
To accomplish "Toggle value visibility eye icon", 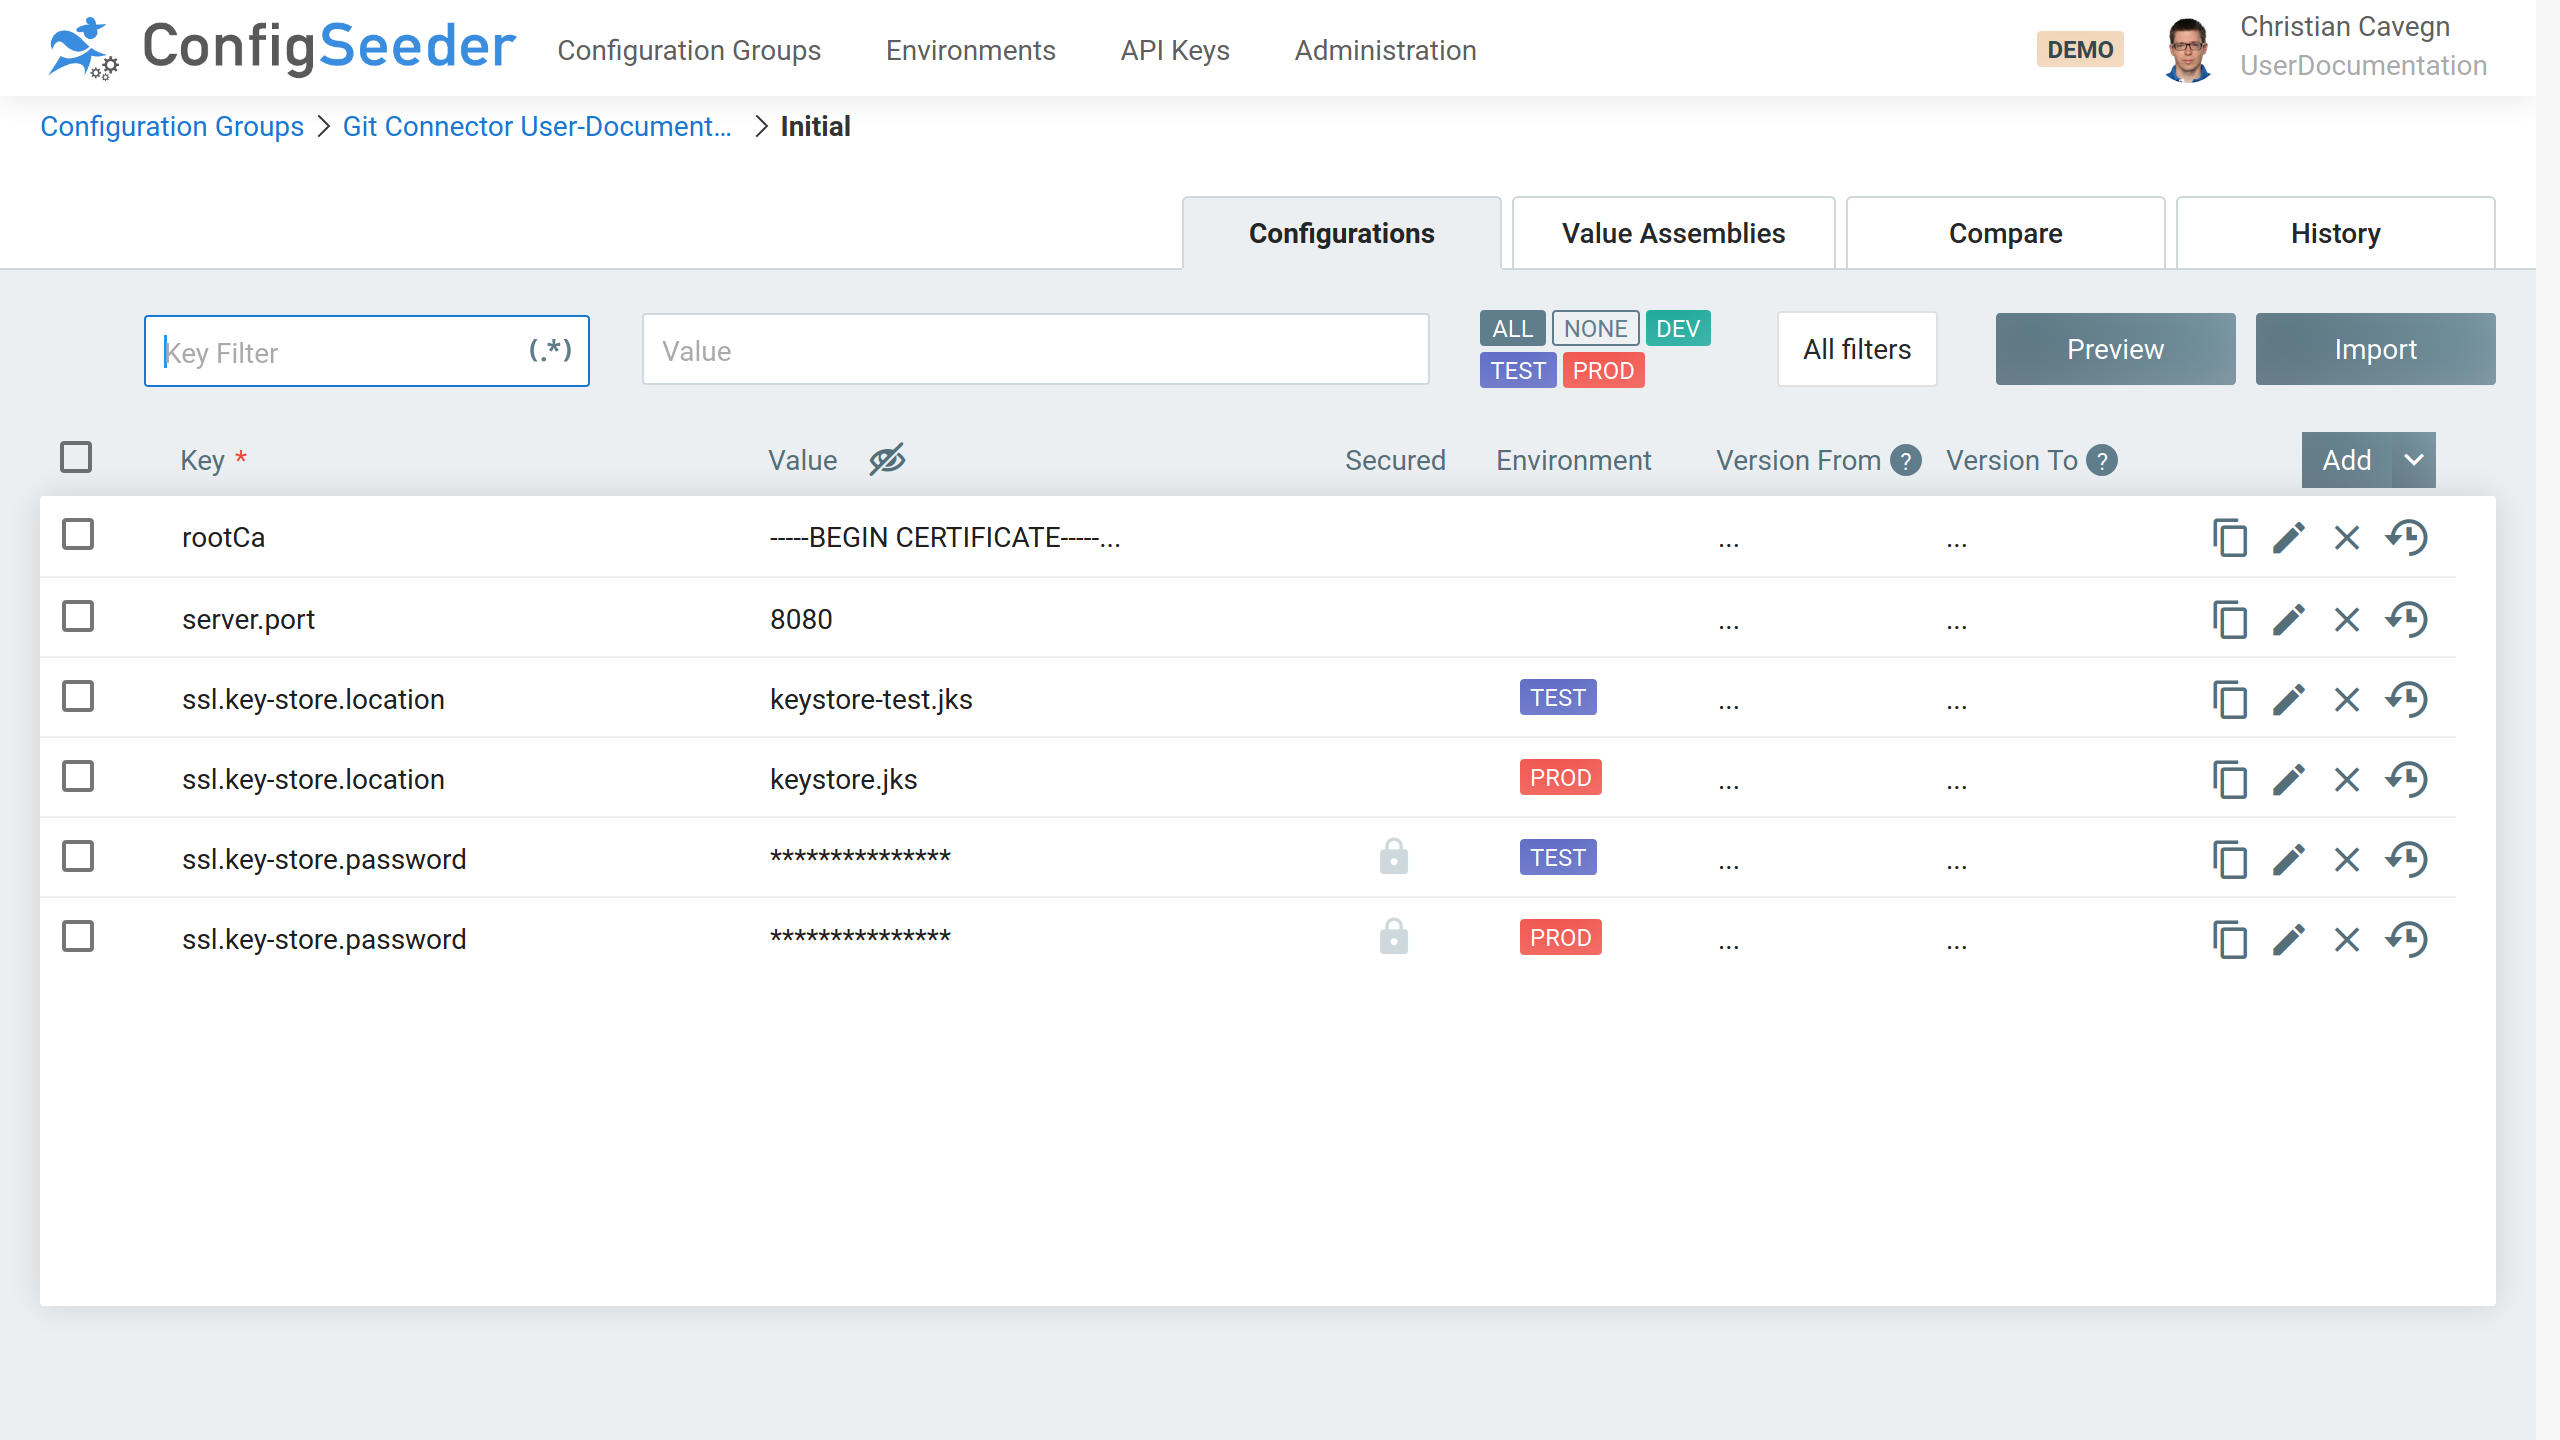I will (x=886, y=460).
